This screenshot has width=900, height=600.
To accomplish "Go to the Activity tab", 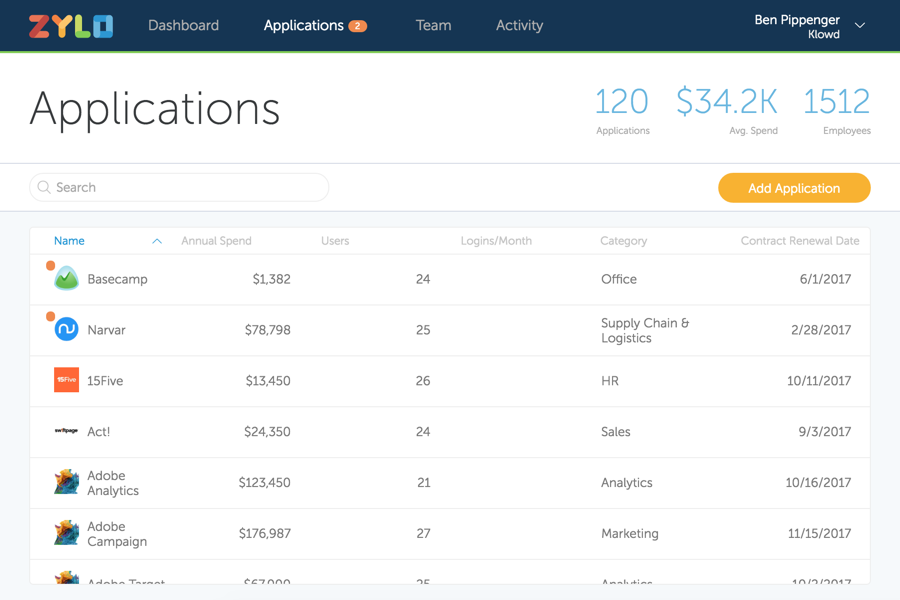I will [519, 26].
